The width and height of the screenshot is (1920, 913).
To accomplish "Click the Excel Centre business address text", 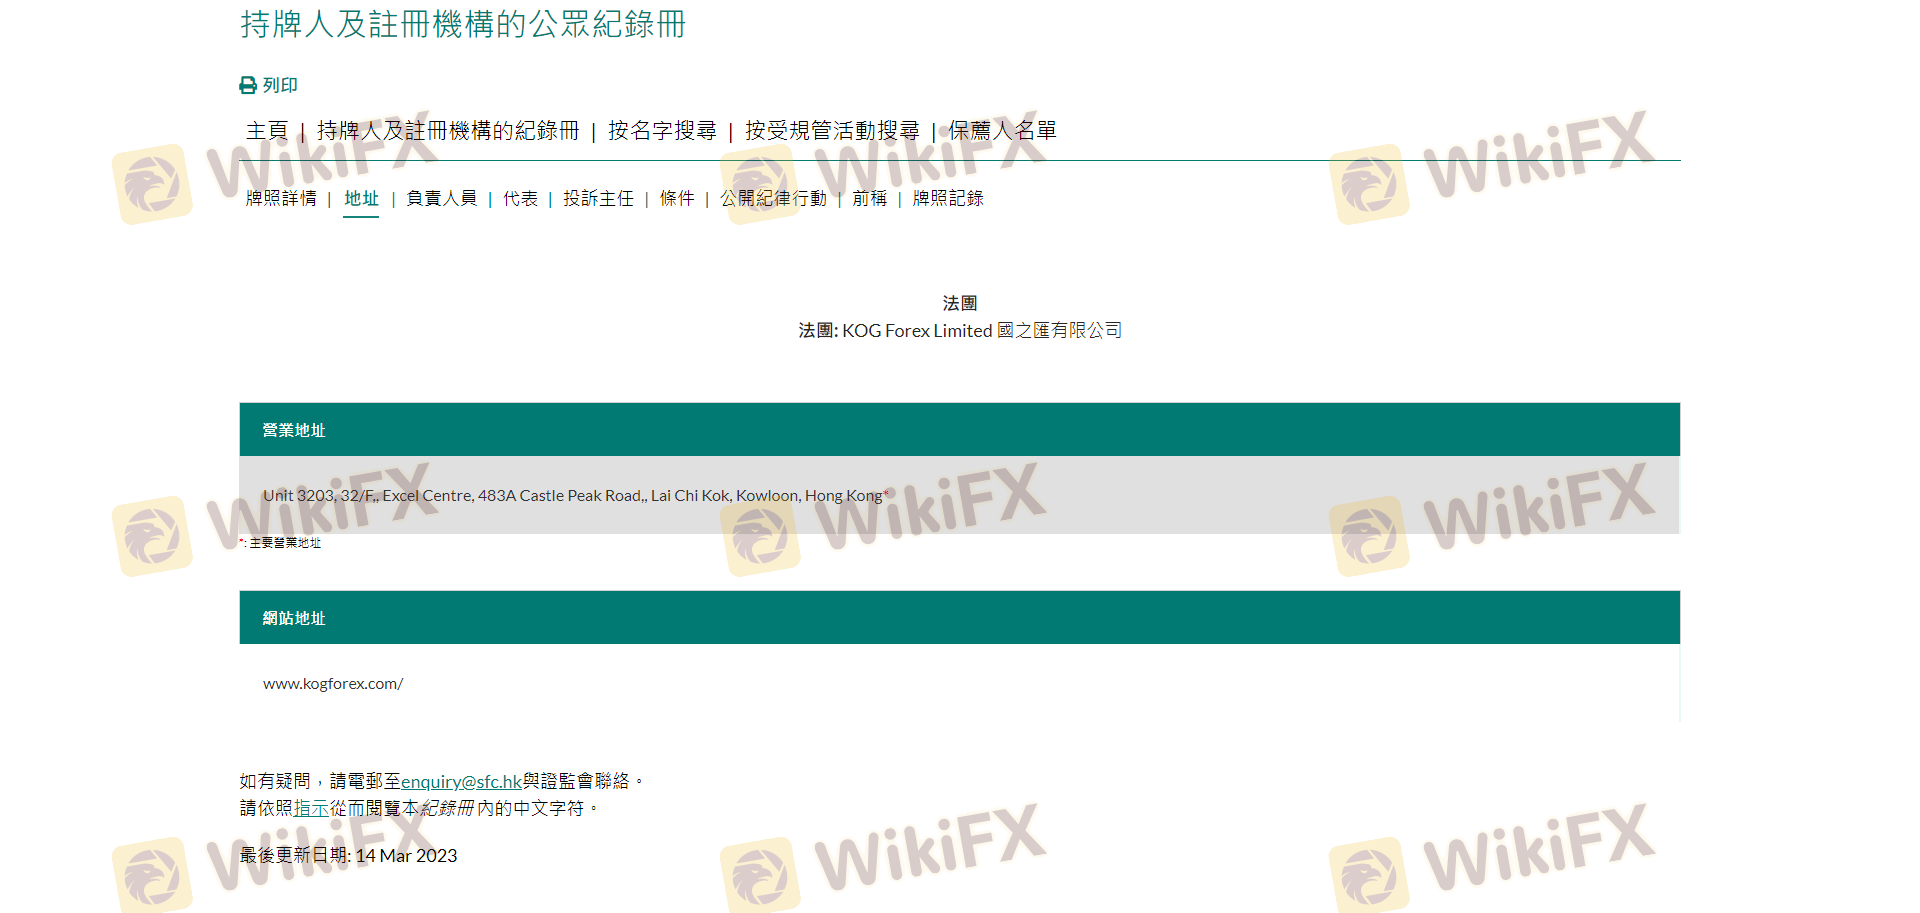I will point(573,496).
